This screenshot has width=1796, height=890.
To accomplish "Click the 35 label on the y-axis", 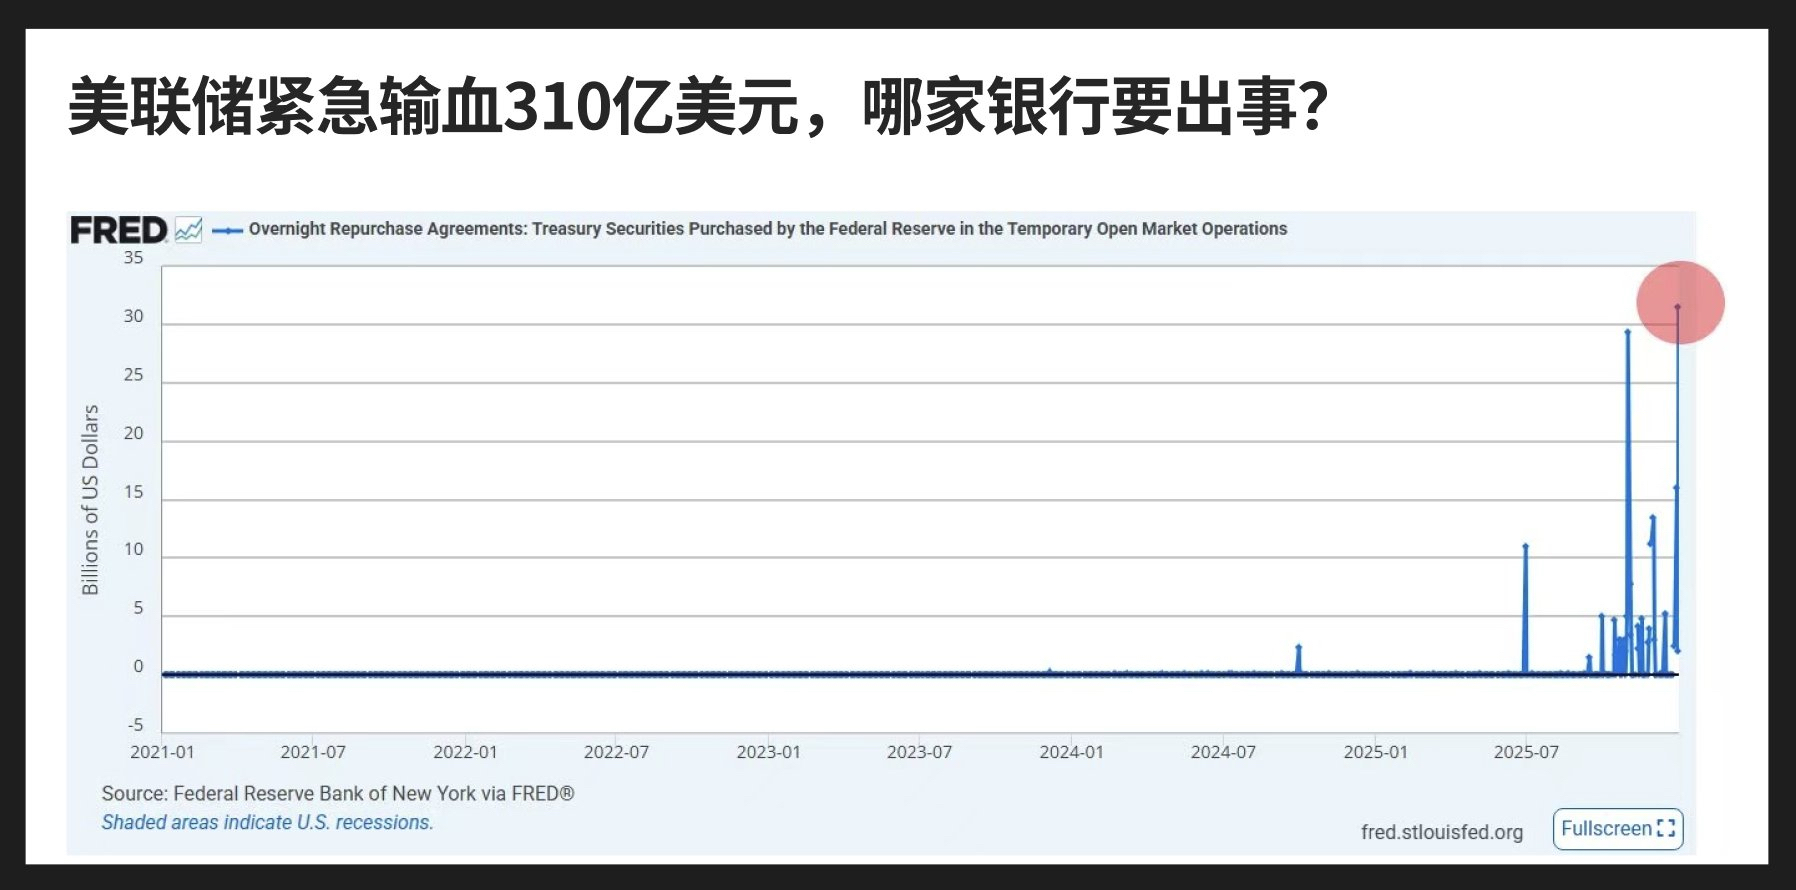I will click(x=133, y=258).
